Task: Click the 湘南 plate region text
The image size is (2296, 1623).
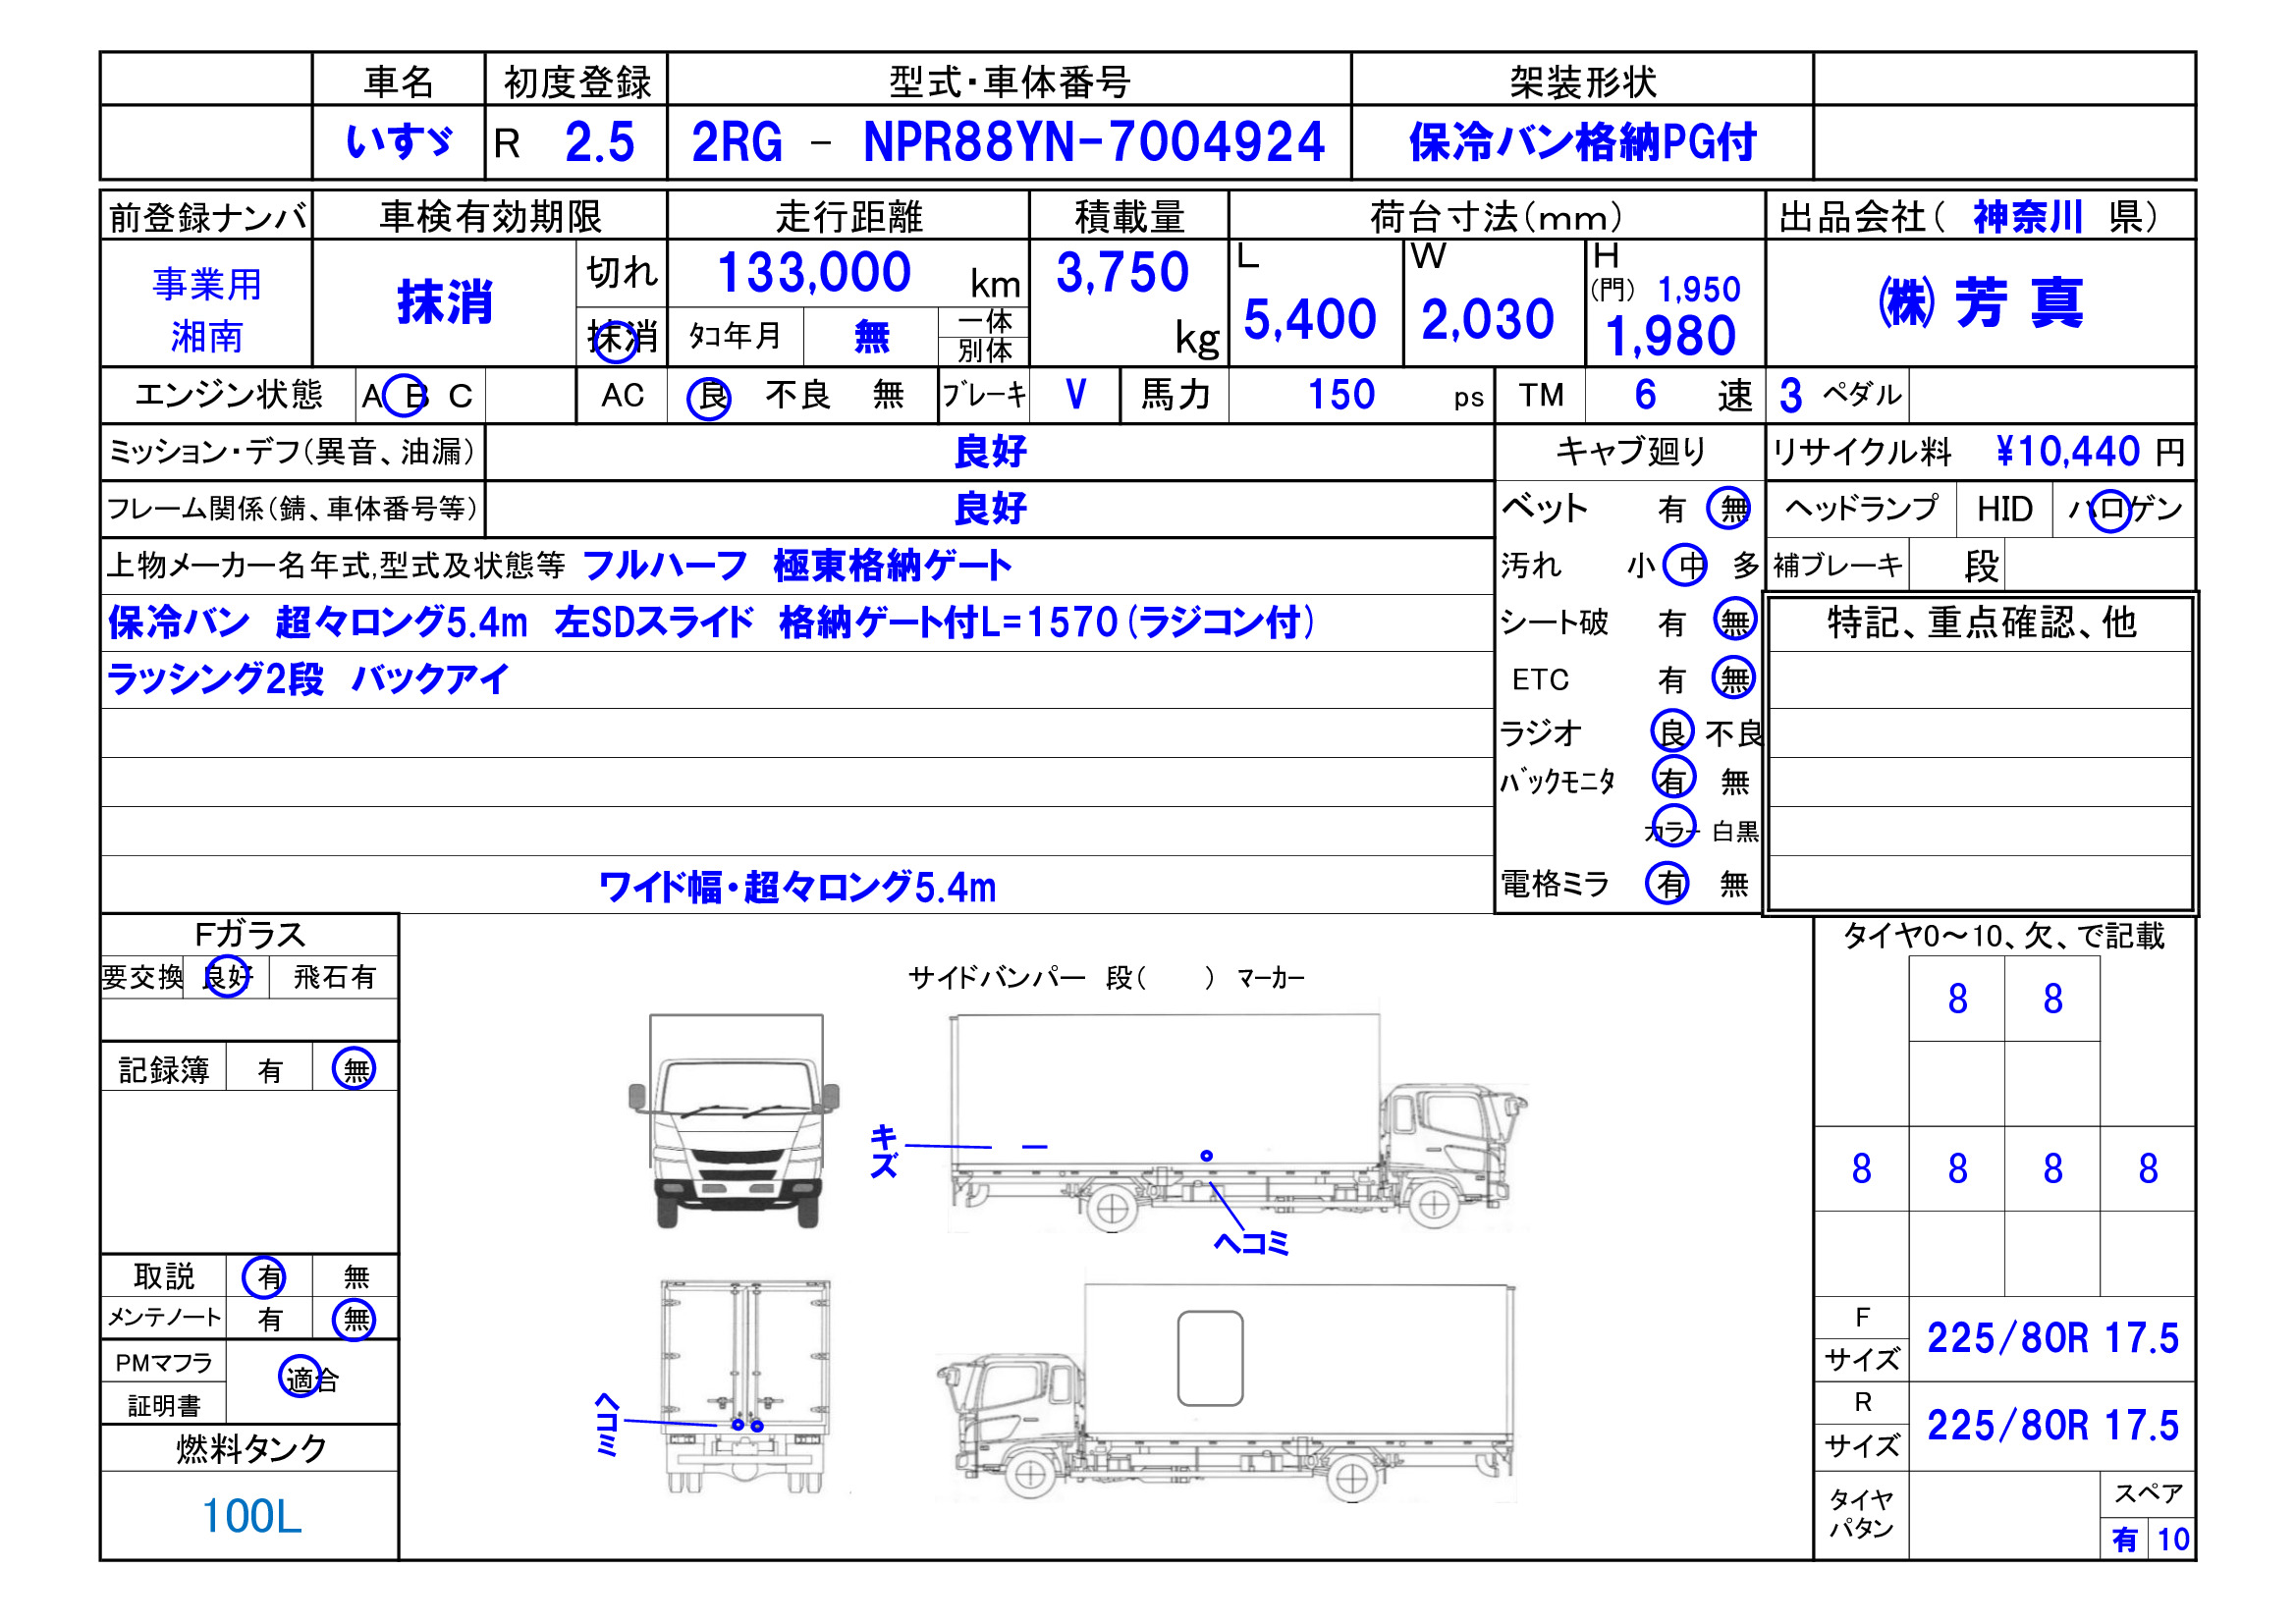Action: tap(207, 336)
